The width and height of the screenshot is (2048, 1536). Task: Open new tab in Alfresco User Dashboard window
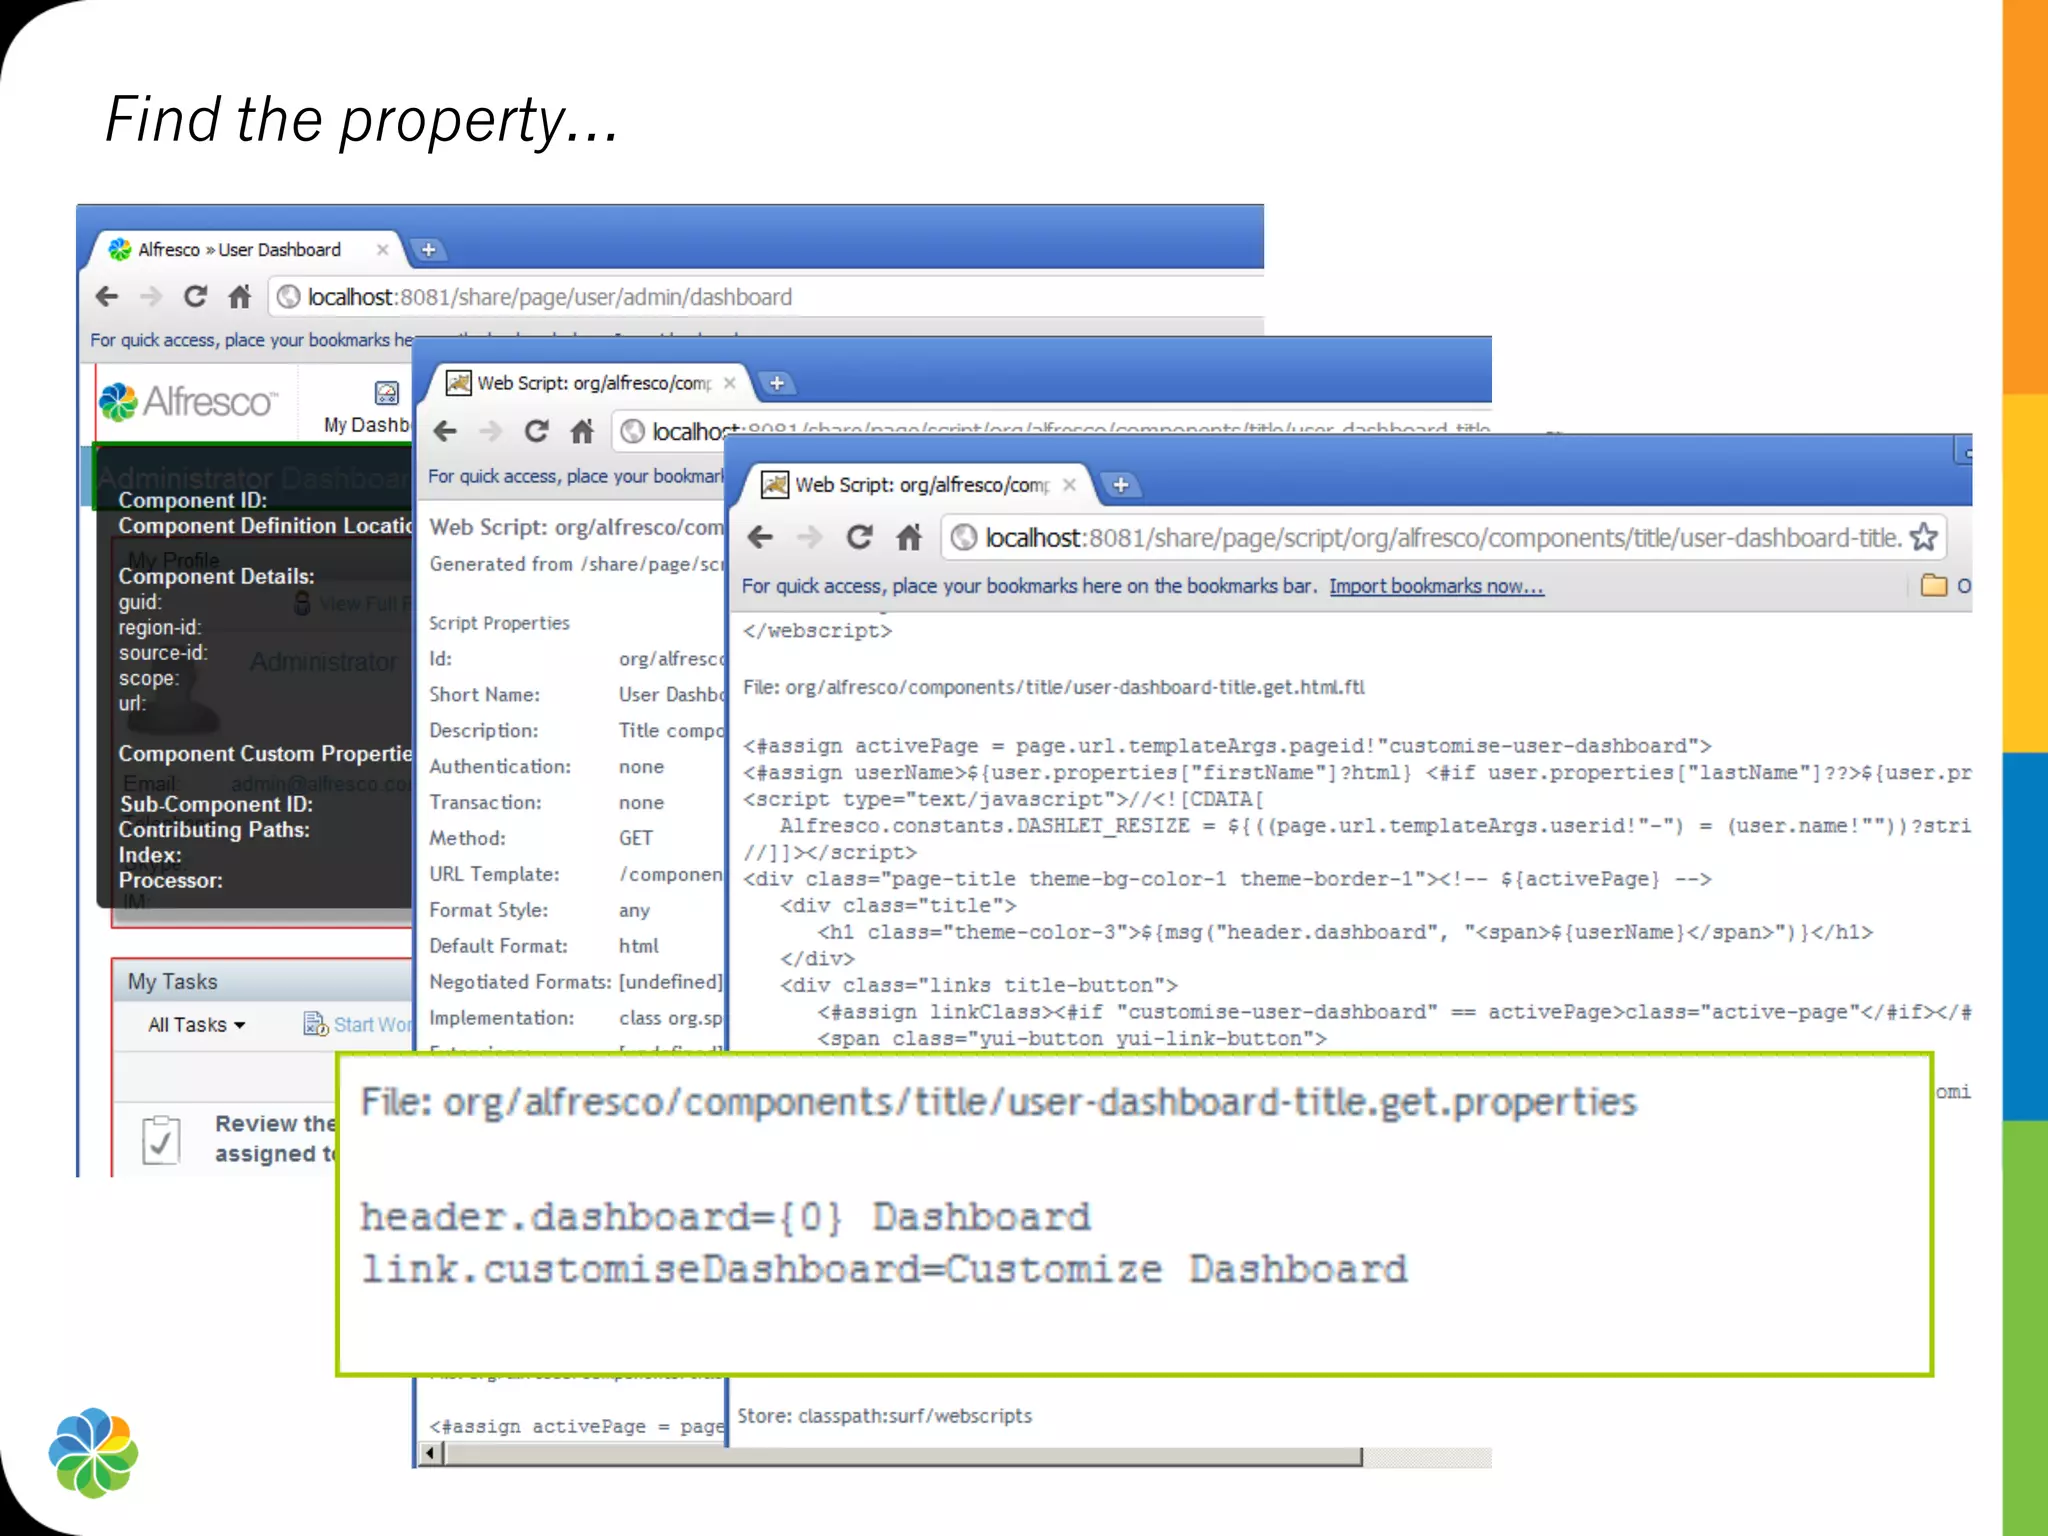tap(428, 249)
